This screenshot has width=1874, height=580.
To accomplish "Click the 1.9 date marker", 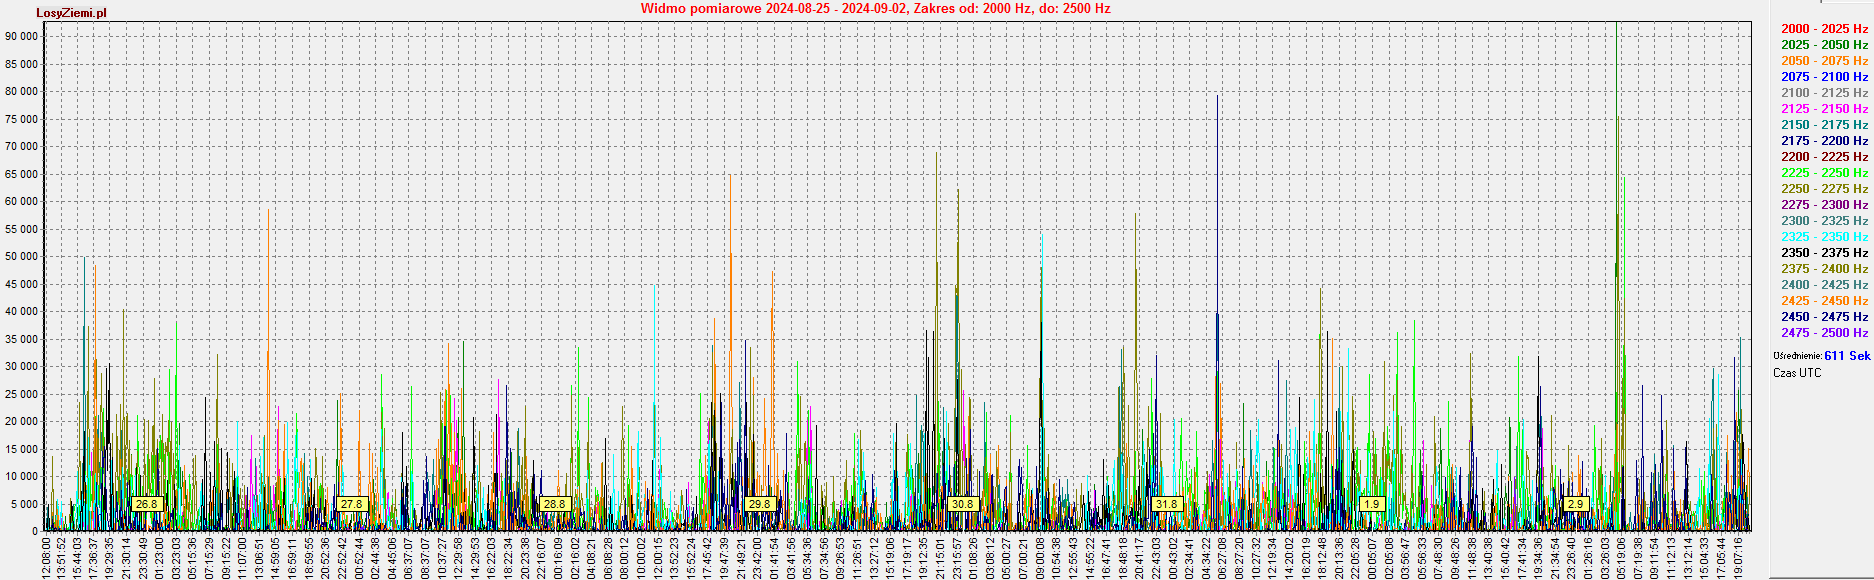I will pos(1371,504).
